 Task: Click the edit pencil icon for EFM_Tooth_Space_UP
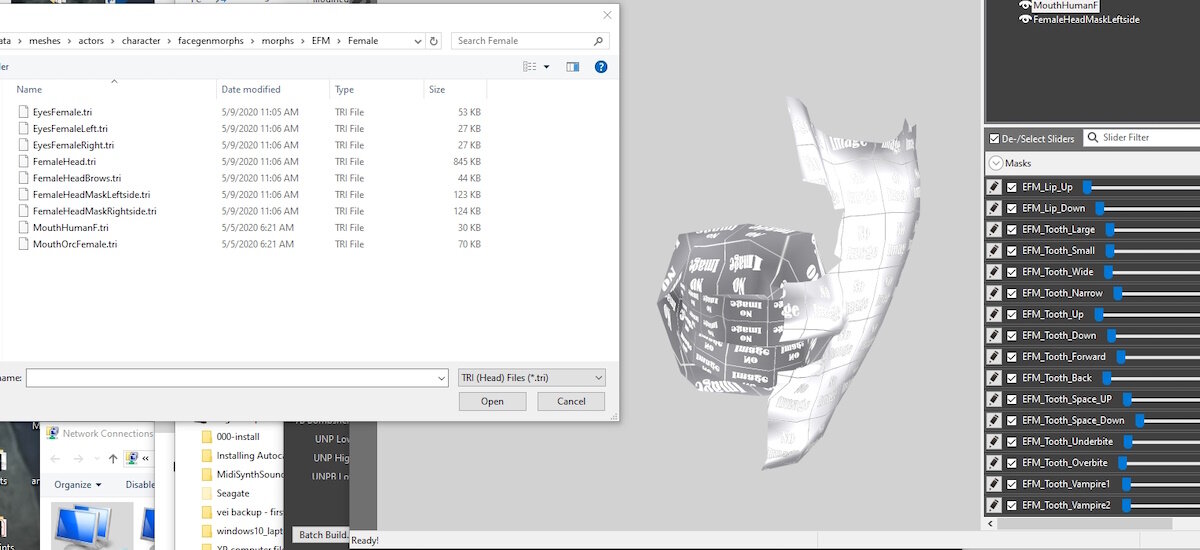click(994, 399)
